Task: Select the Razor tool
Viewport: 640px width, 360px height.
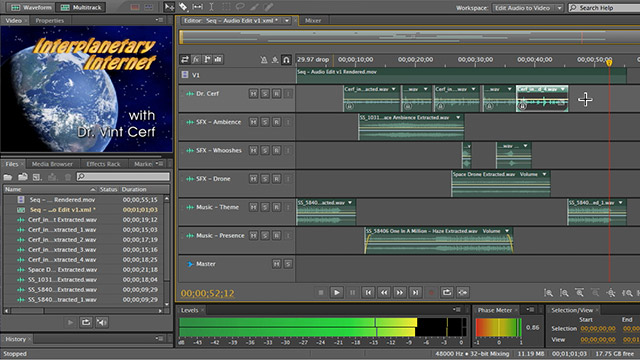Action: pos(183,7)
